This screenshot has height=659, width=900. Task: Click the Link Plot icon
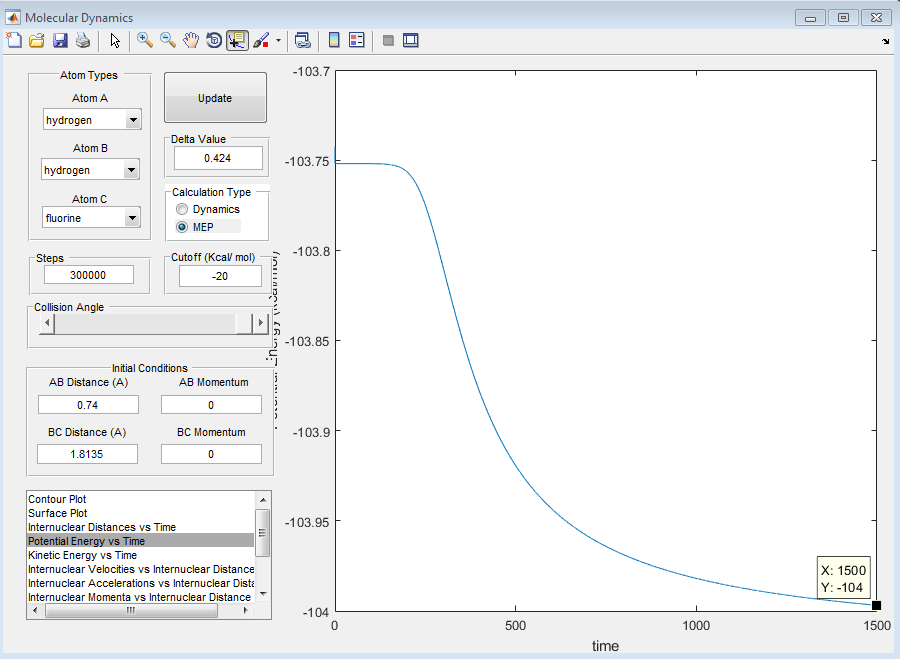(302, 40)
